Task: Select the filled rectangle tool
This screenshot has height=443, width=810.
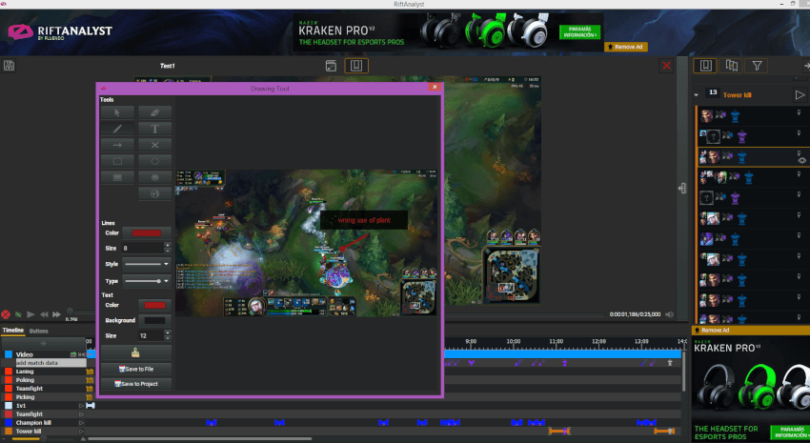Action: pos(117,177)
